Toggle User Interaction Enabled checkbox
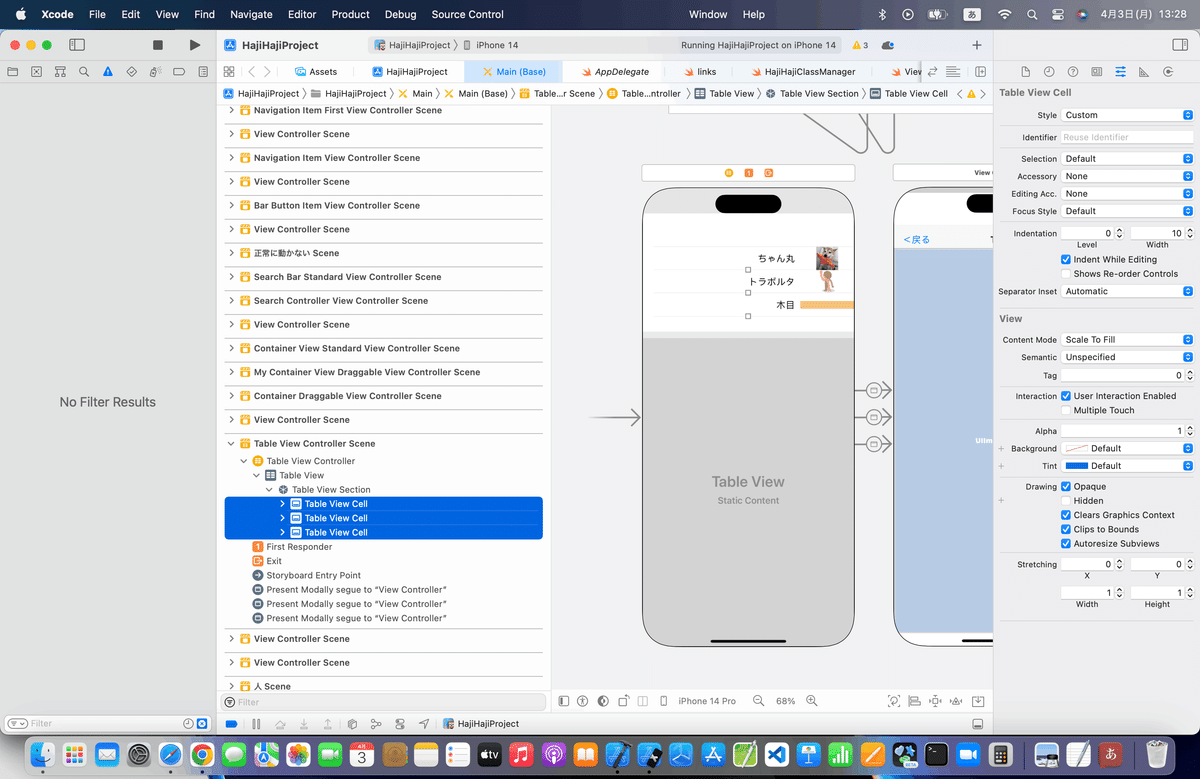1200x779 pixels. (1066, 396)
